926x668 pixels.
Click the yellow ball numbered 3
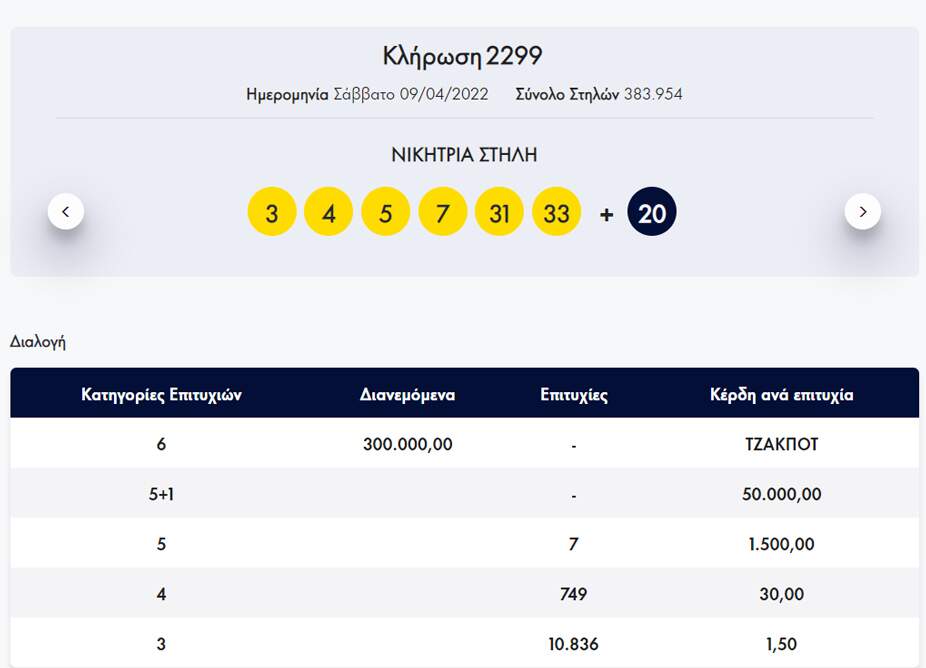[x=272, y=213]
